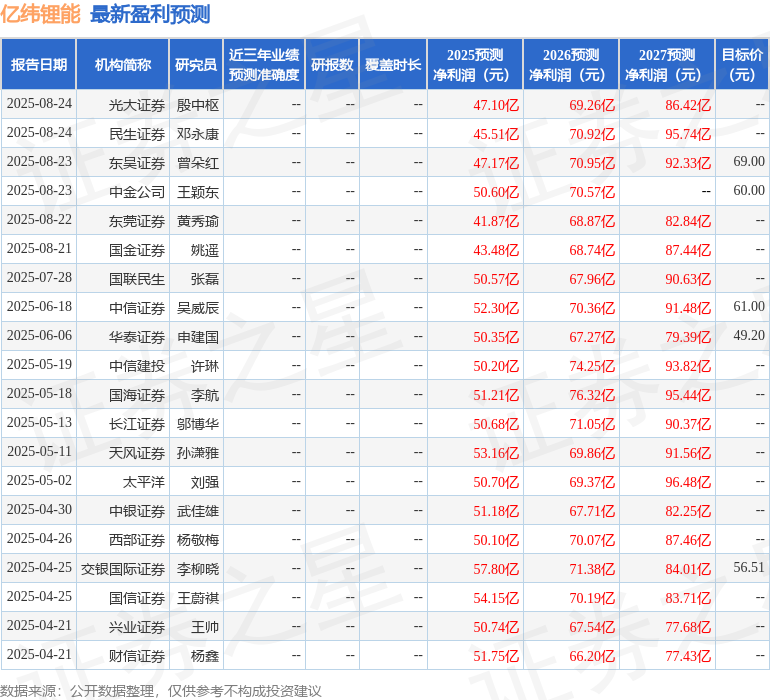Click 2025 forecast value 57.80亿
This screenshot has height=700, width=770.
tap(496, 569)
